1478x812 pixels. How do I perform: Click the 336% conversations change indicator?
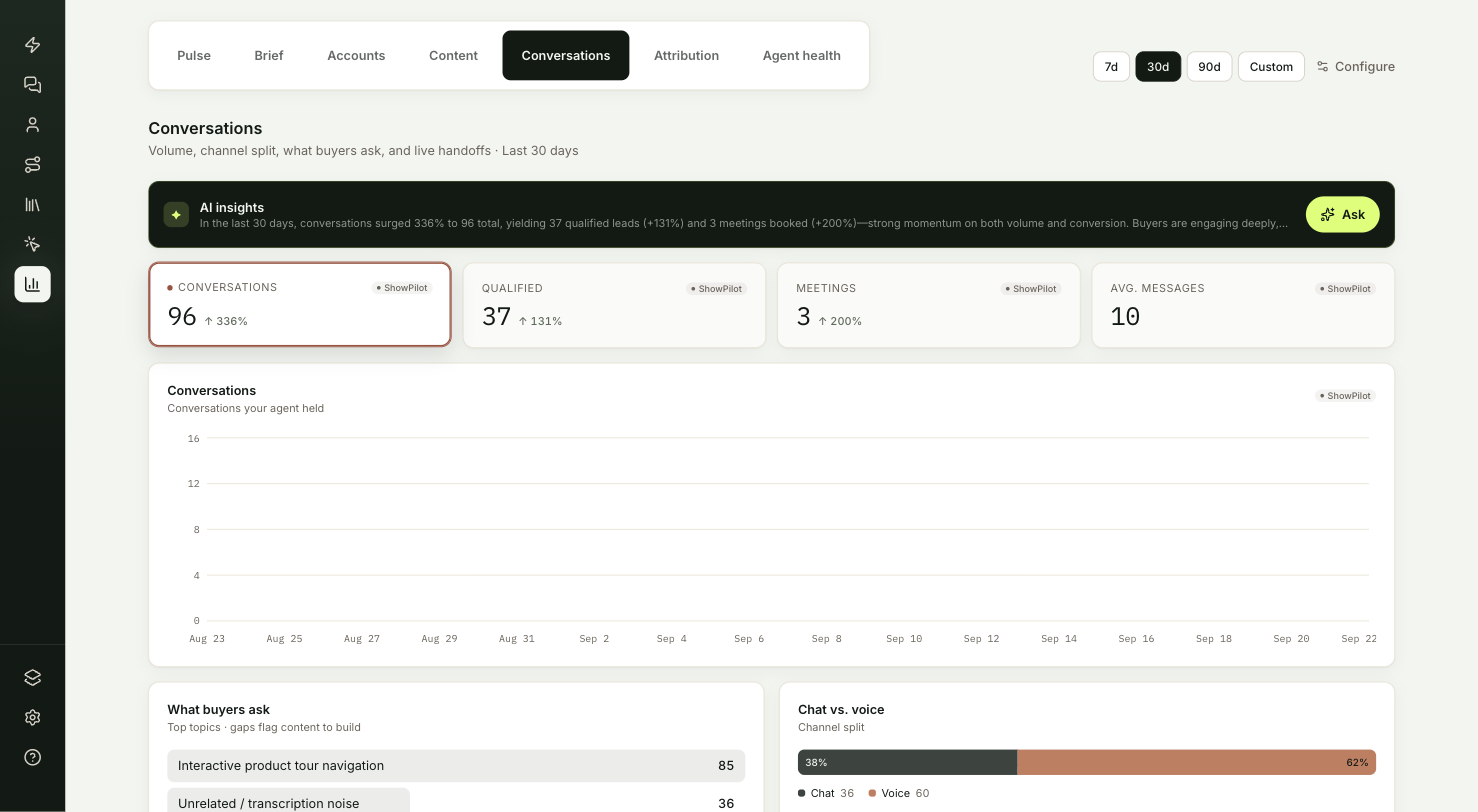[x=226, y=321]
